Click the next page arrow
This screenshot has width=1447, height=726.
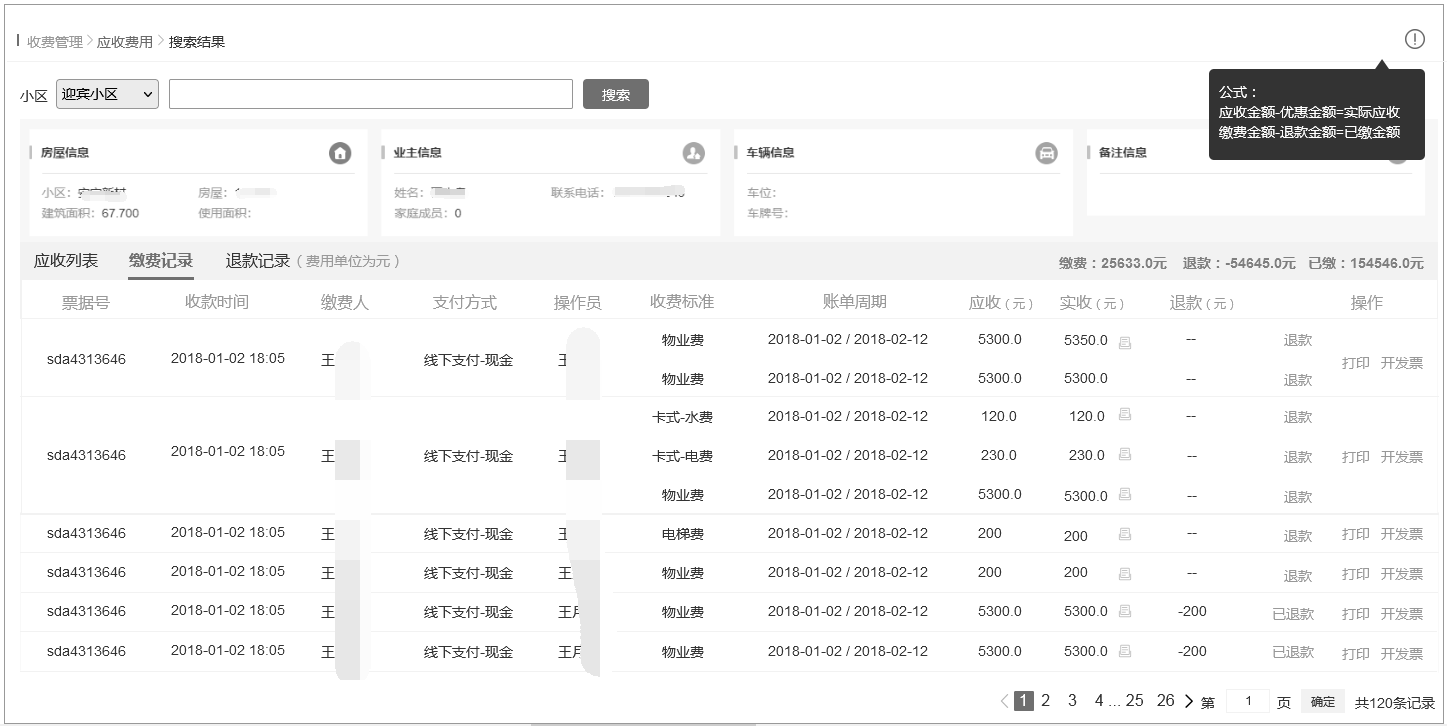pyautogui.click(x=1190, y=701)
